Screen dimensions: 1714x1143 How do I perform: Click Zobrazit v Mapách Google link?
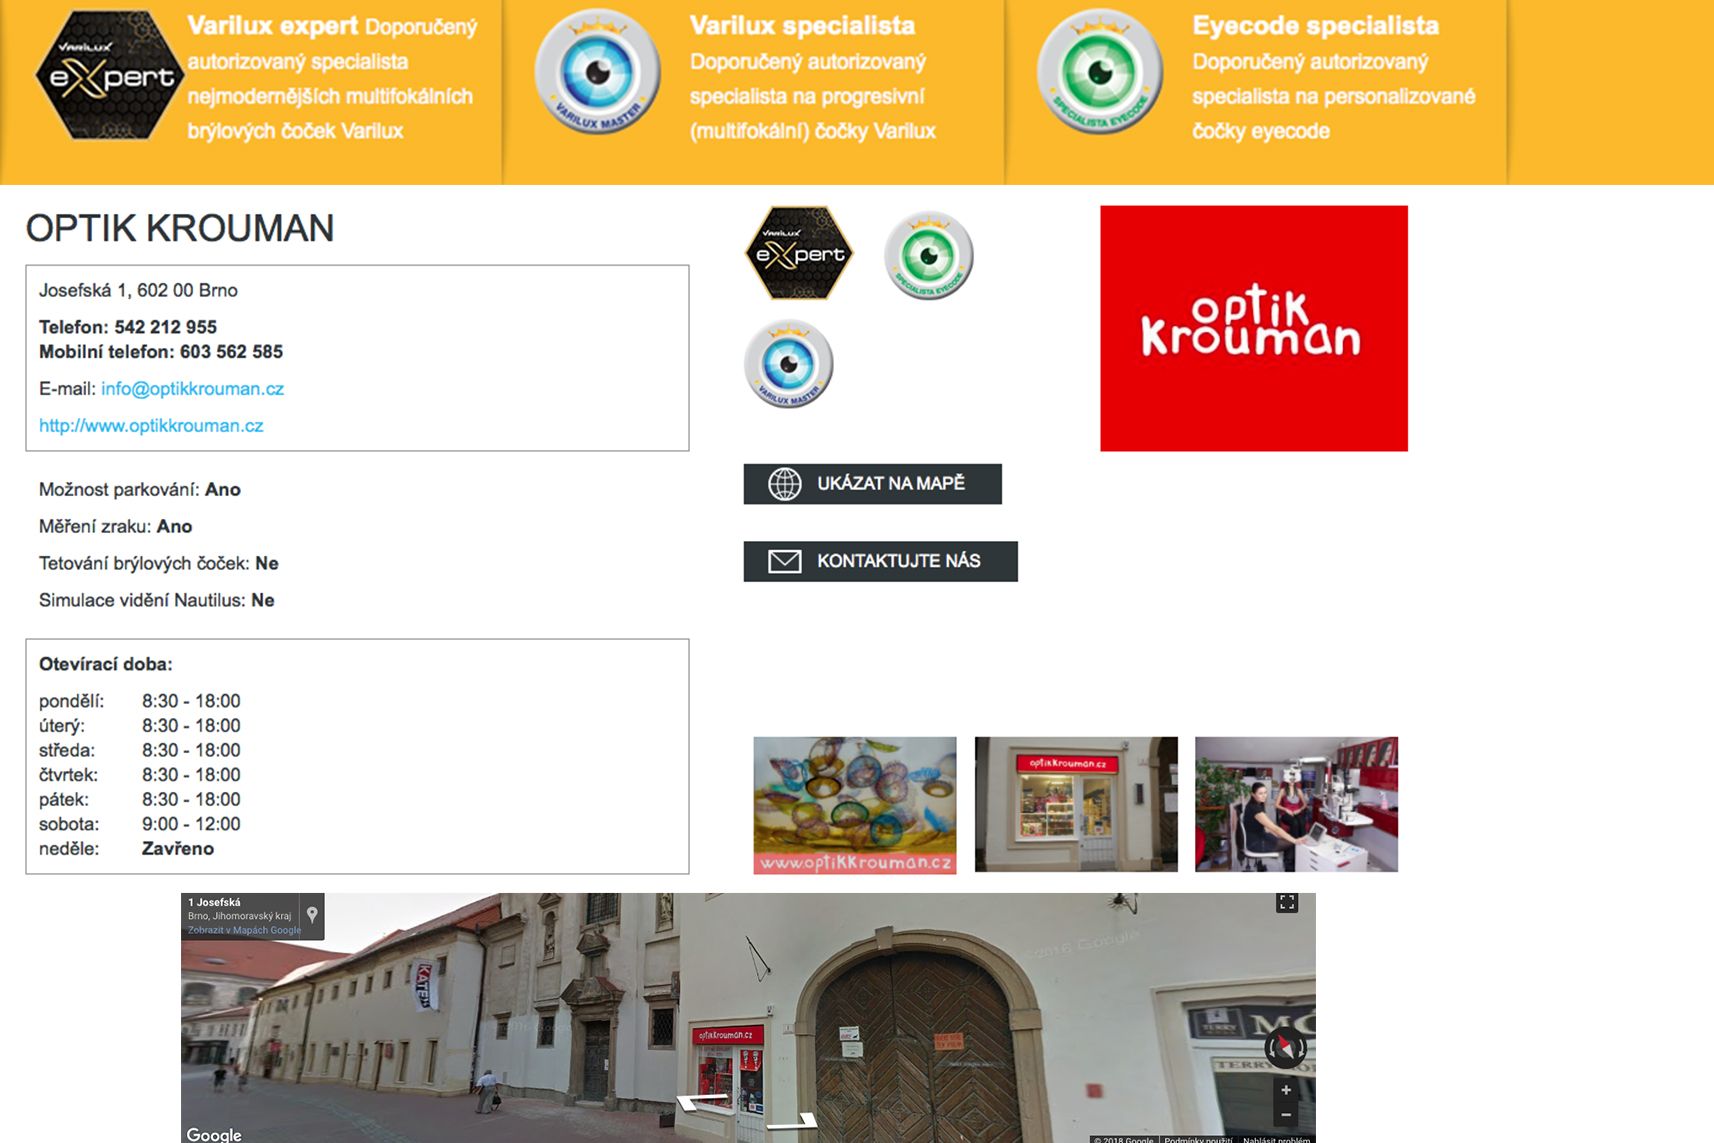244,930
